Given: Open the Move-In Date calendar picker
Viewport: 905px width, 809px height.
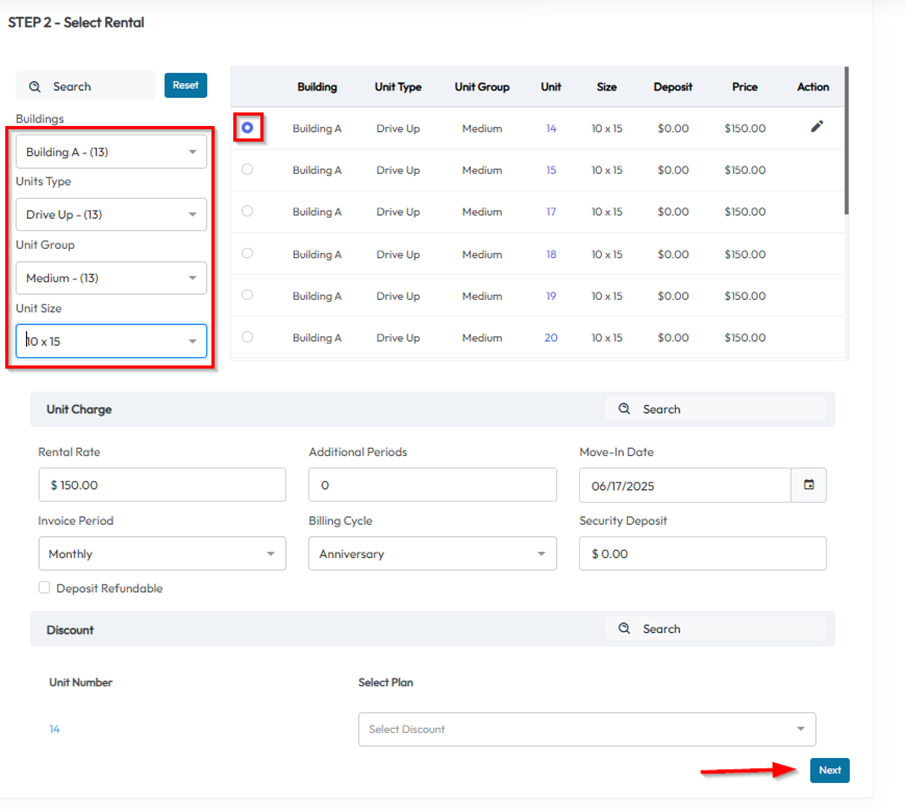Looking at the screenshot, I should coord(808,485).
